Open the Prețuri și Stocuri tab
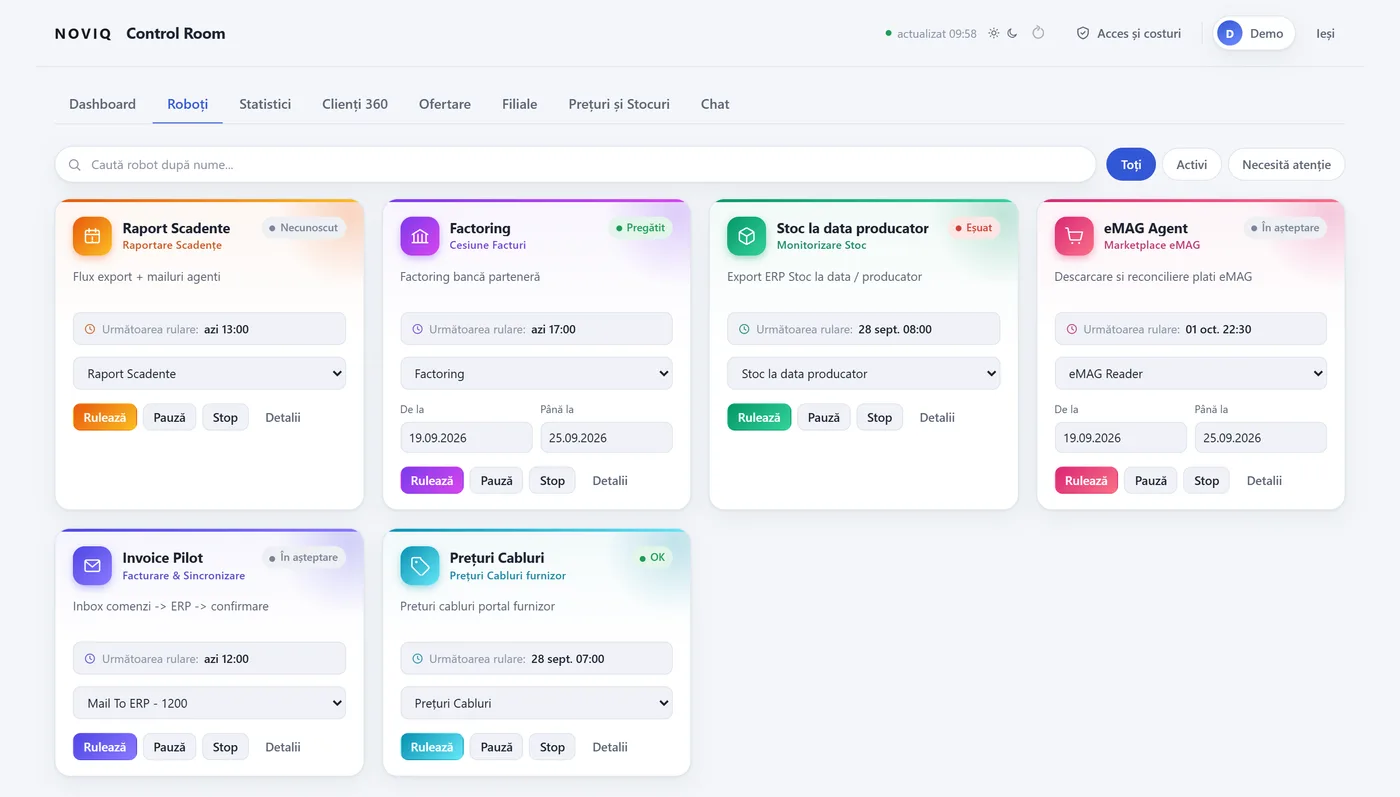The width and height of the screenshot is (1400, 797). (x=619, y=104)
